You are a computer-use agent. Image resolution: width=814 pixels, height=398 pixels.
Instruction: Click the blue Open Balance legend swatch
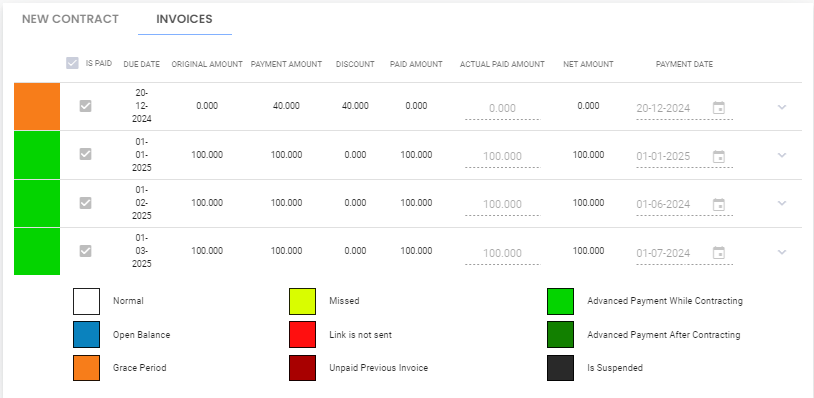pos(86,335)
